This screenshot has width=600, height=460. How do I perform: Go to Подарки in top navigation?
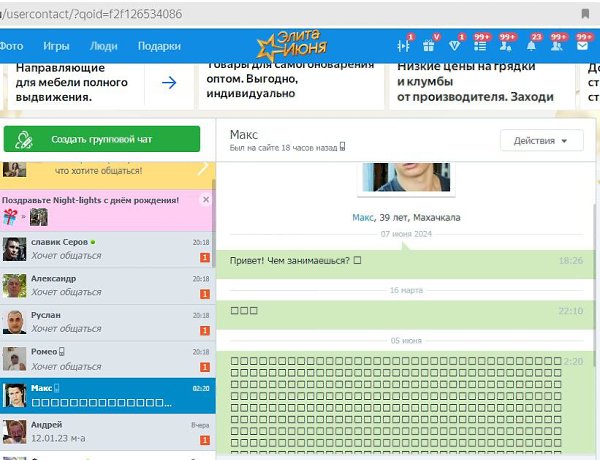pos(159,46)
